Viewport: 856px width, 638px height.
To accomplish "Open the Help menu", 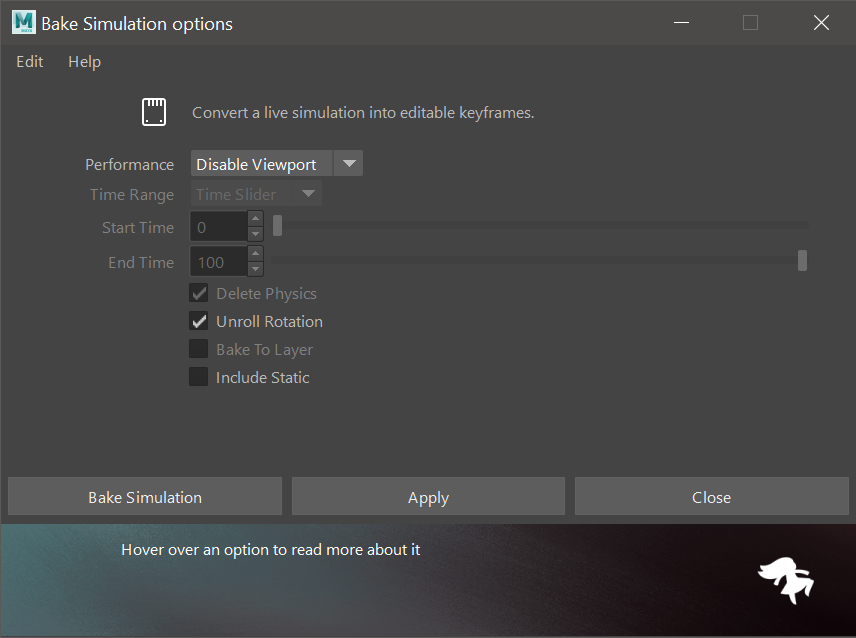I will tap(84, 62).
